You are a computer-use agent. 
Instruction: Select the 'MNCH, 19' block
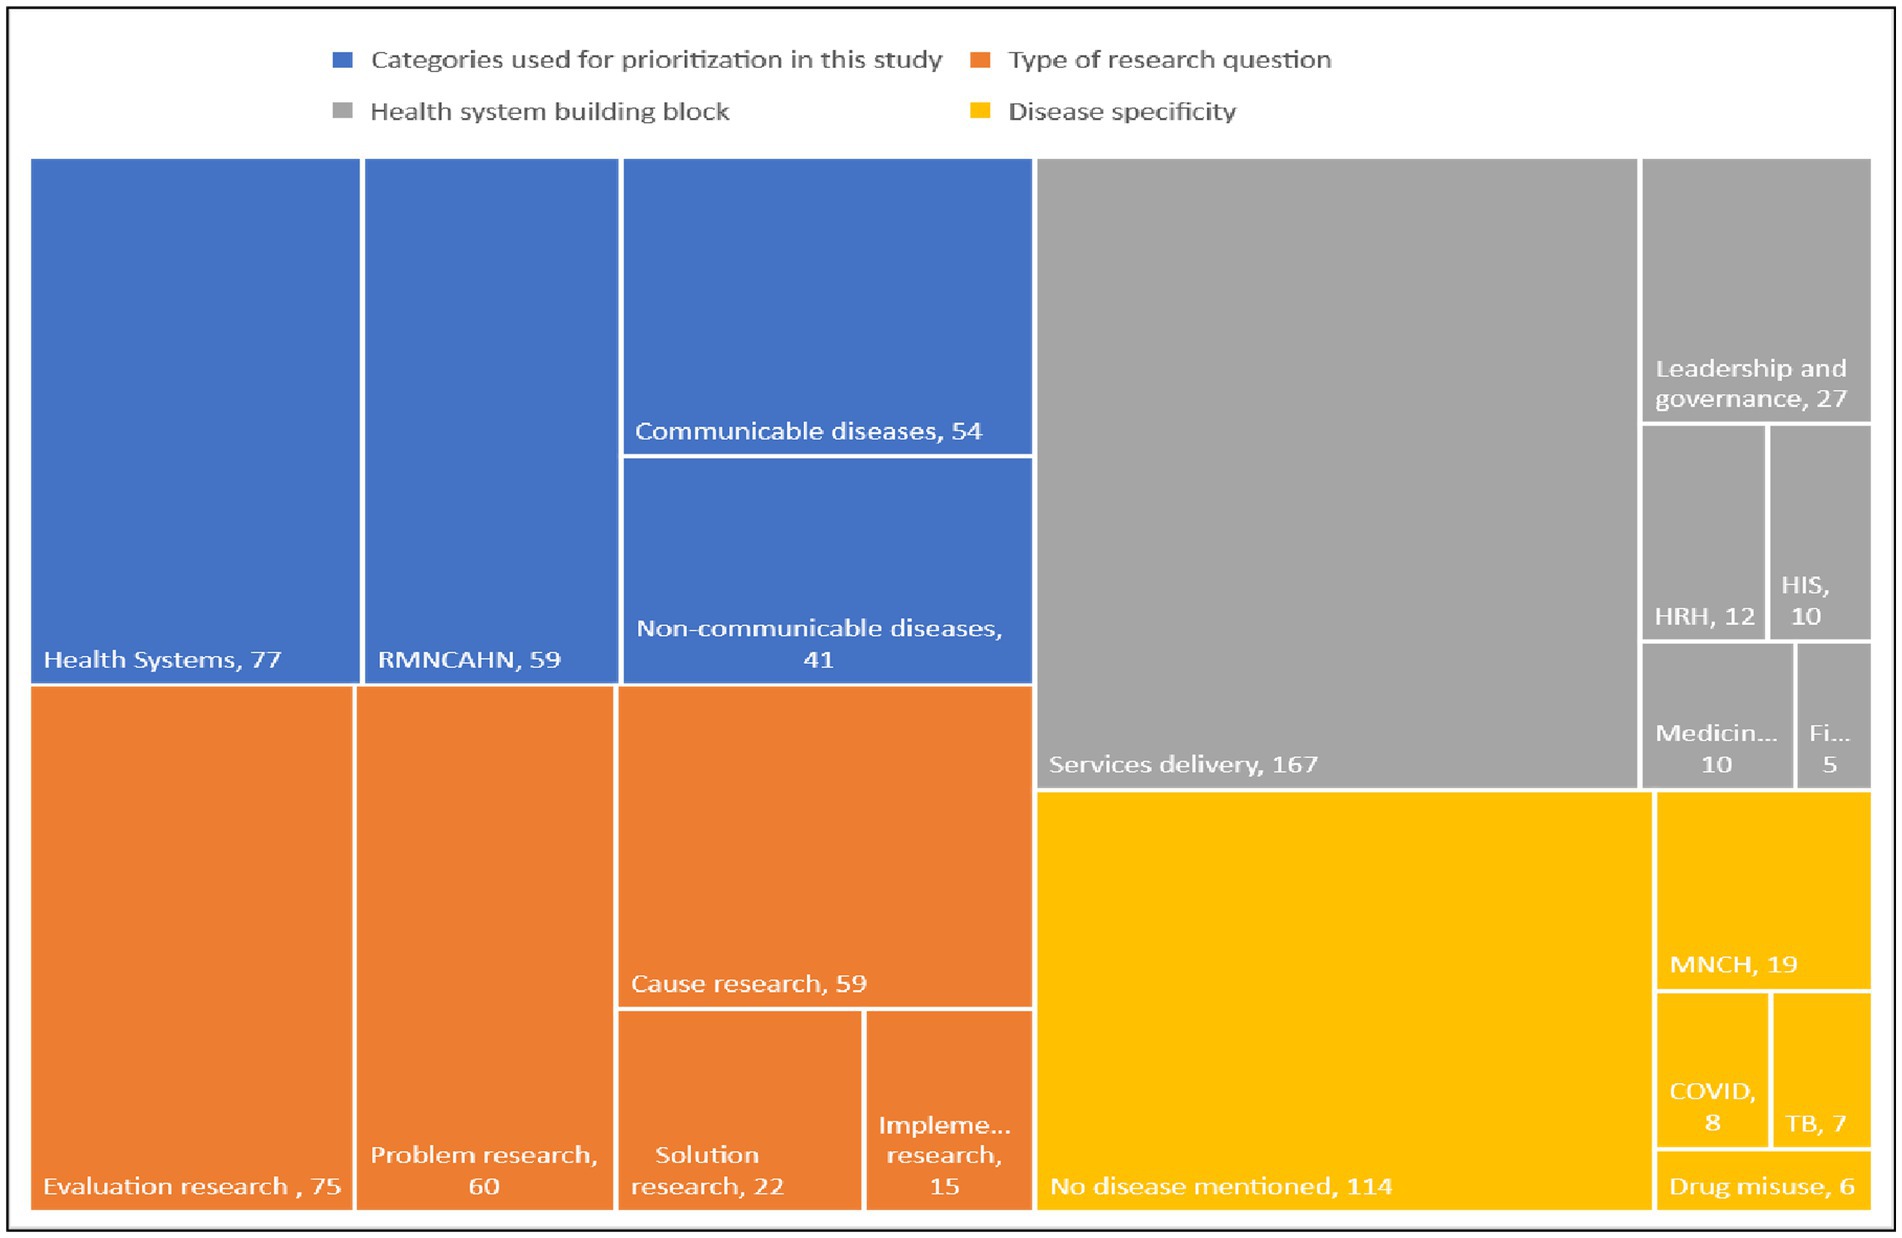click(1763, 890)
